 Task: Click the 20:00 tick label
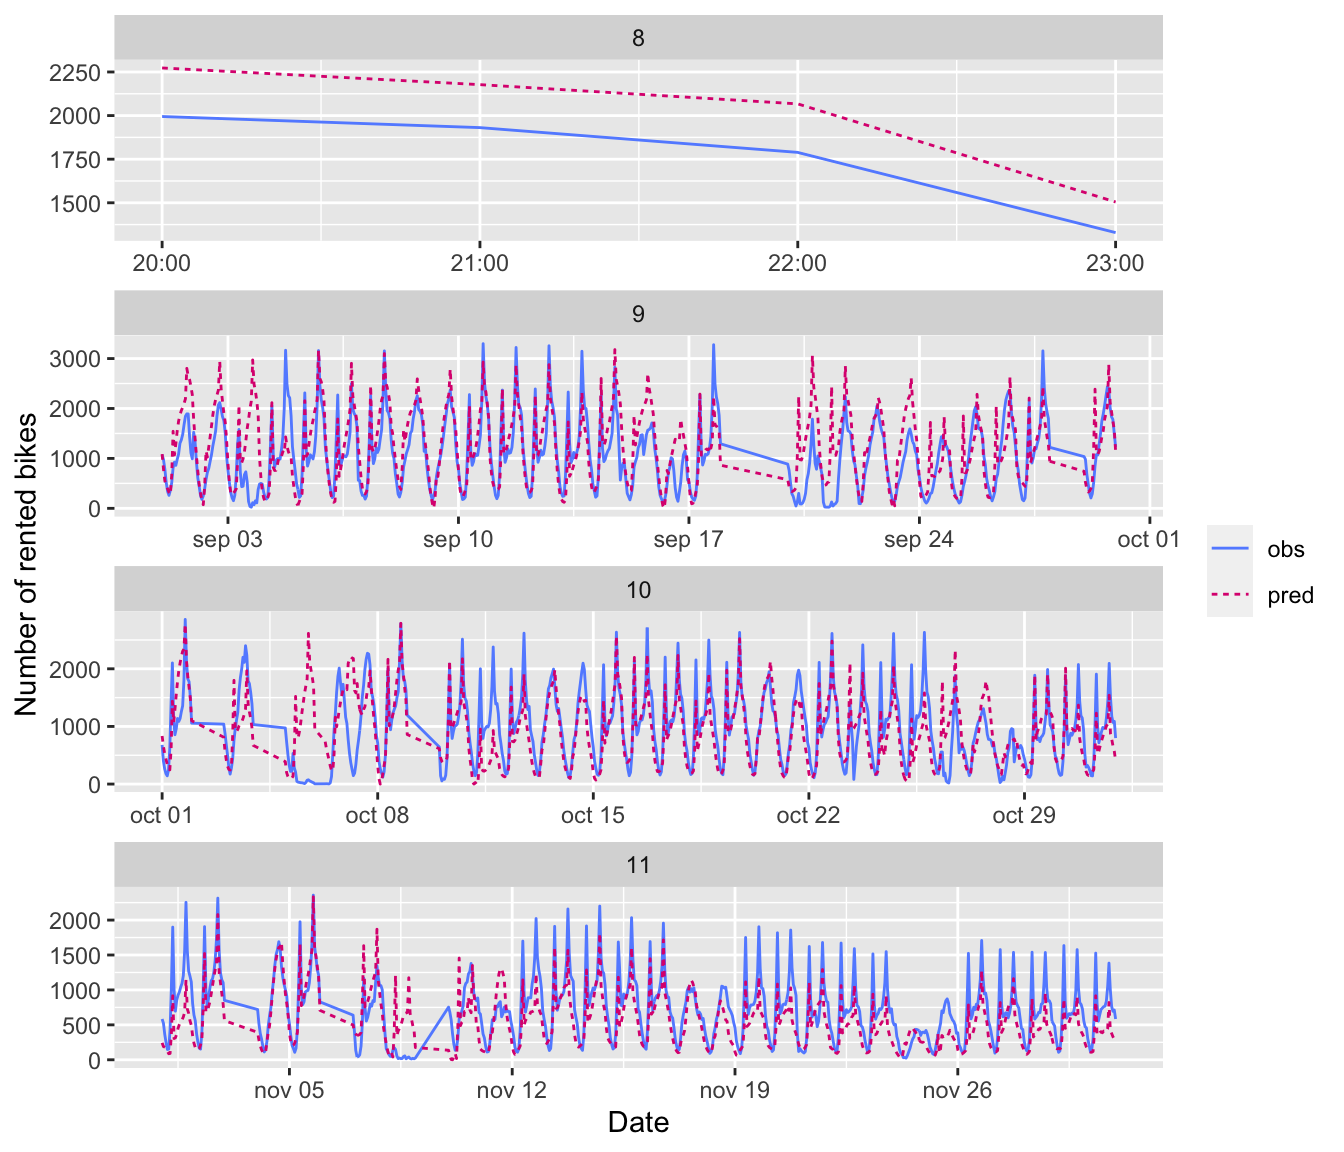(x=161, y=264)
